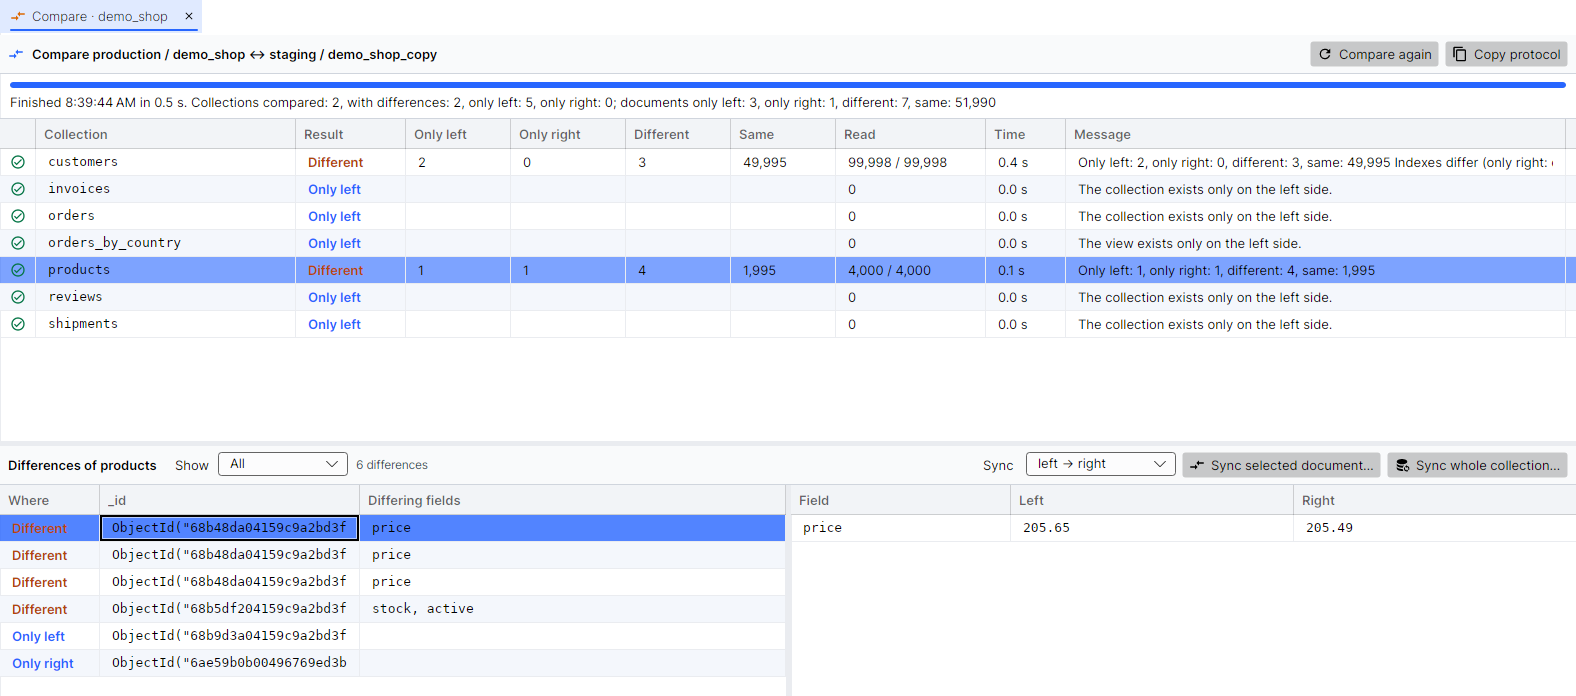Click the Message column header
The image size is (1576, 696).
pos(1315,134)
